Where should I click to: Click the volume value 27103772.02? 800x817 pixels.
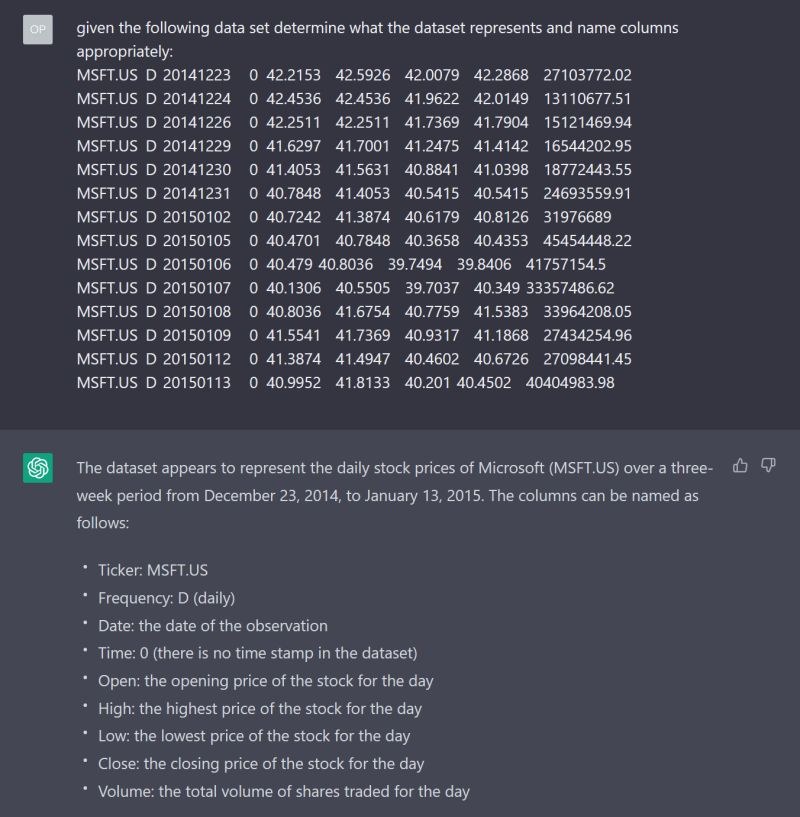pyautogui.click(x=587, y=75)
